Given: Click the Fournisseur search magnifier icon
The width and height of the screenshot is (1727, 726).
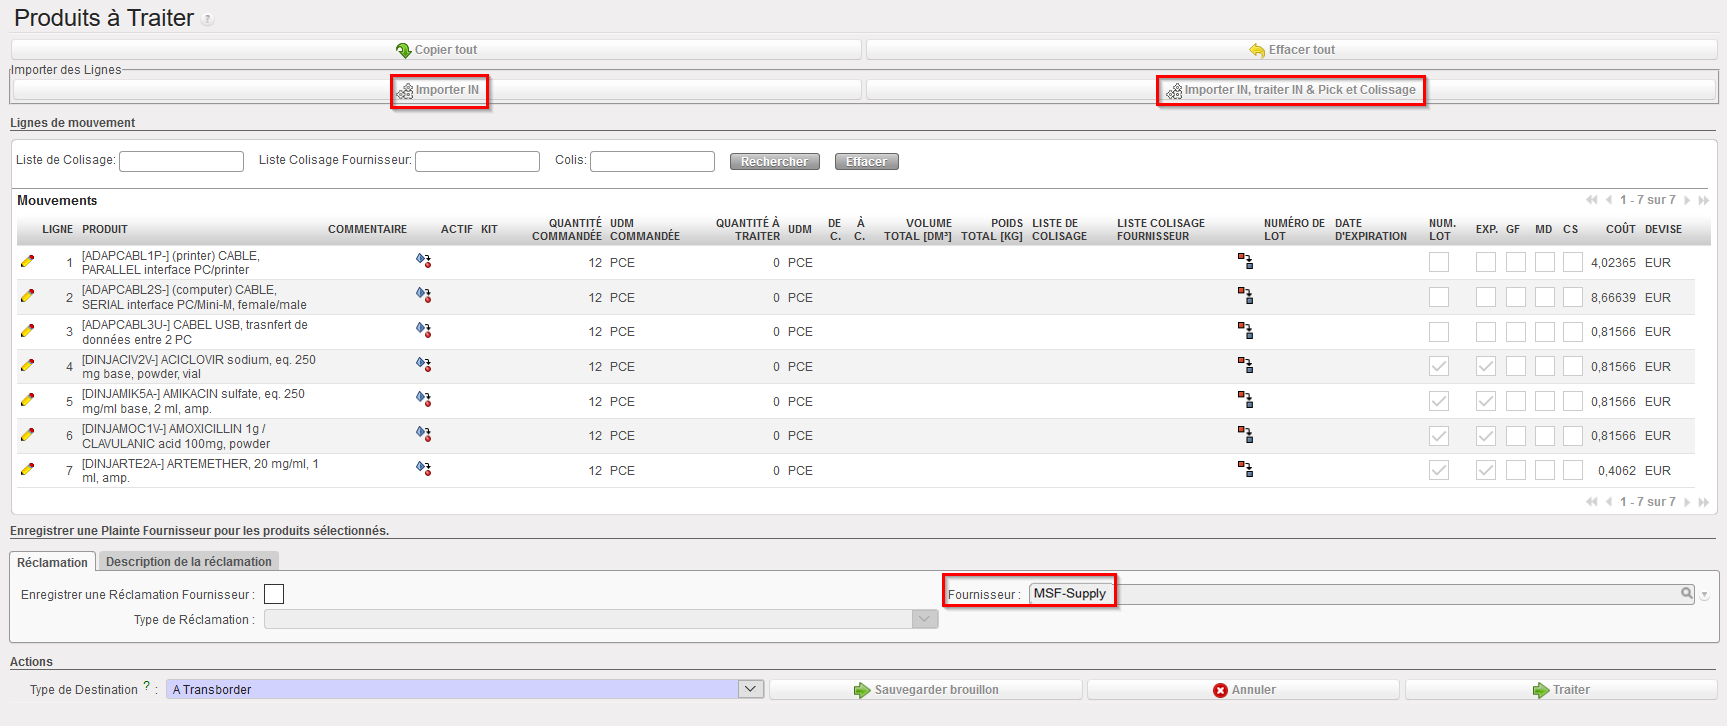Looking at the screenshot, I should [x=1687, y=594].
